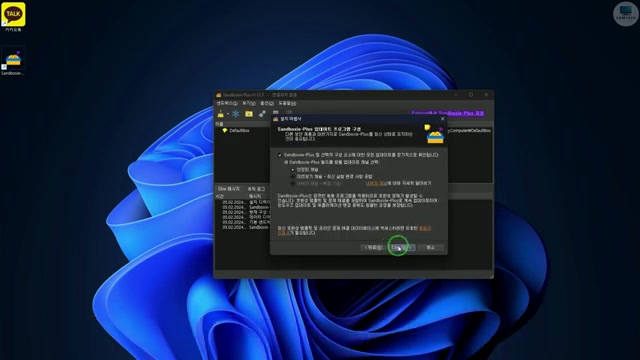Switch to the Sbie Messages tab
The image size is (640, 360).
tap(228, 189)
